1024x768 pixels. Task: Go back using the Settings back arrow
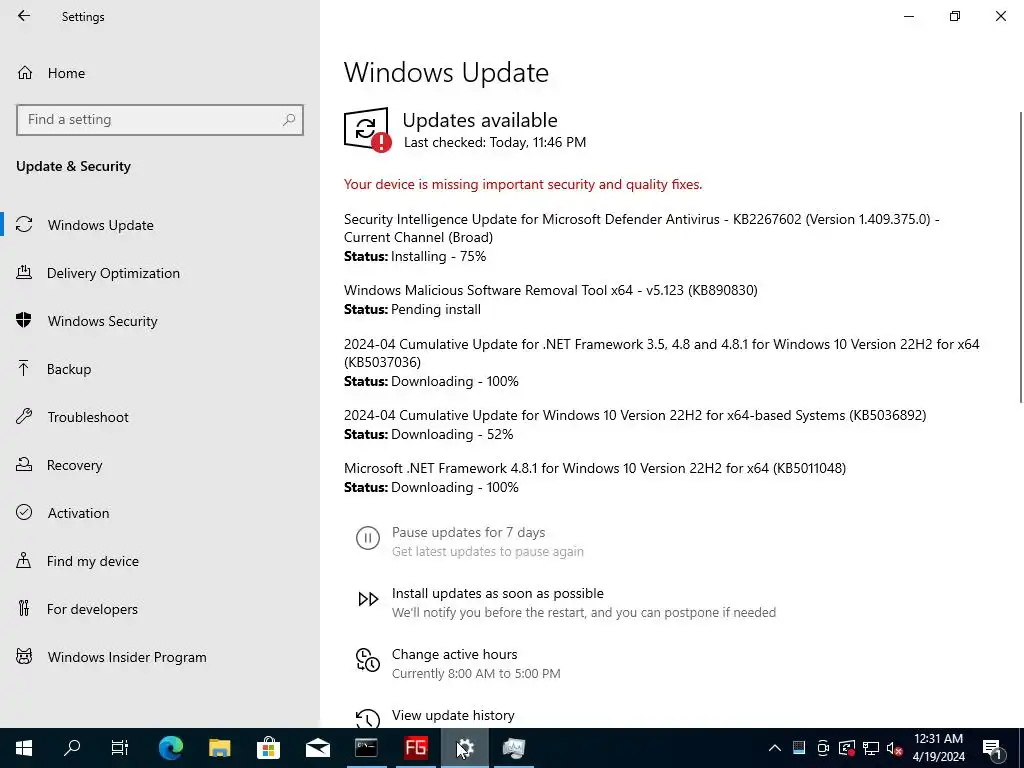pos(24,16)
